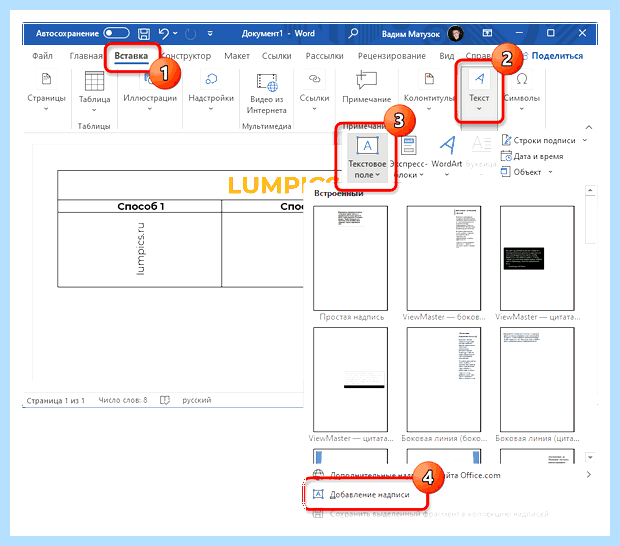
Task: Switch to the Вид tab
Action: [x=446, y=56]
